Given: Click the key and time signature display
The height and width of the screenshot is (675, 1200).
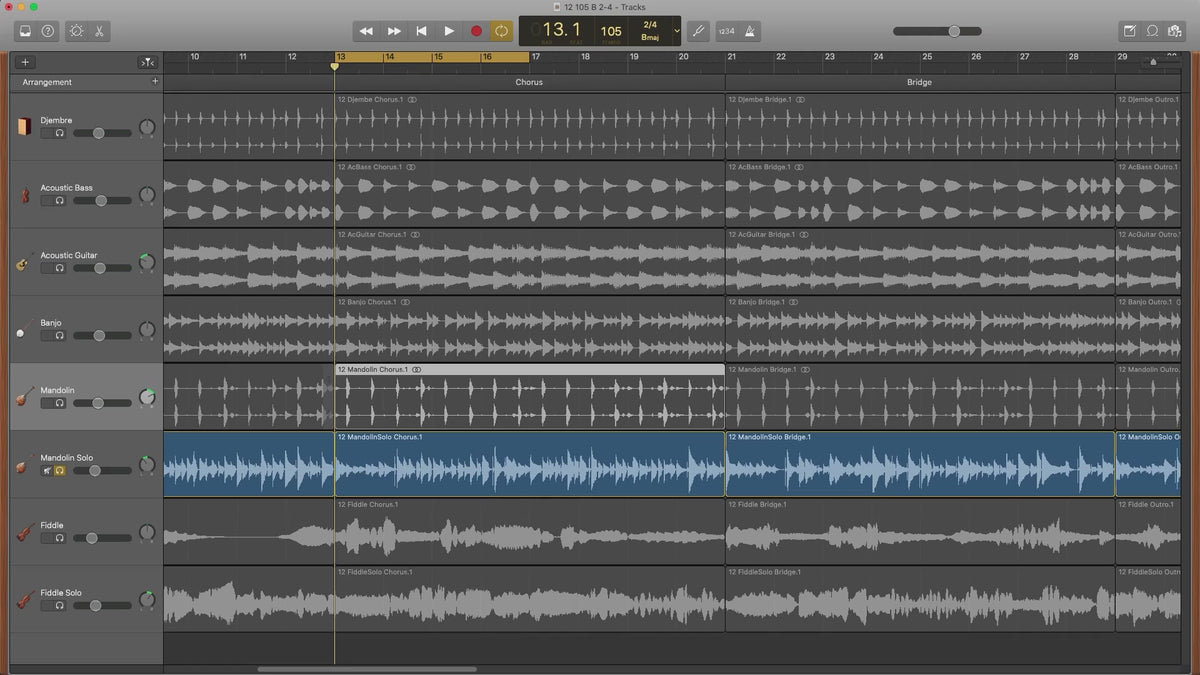Looking at the screenshot, I should click(650, 31).
